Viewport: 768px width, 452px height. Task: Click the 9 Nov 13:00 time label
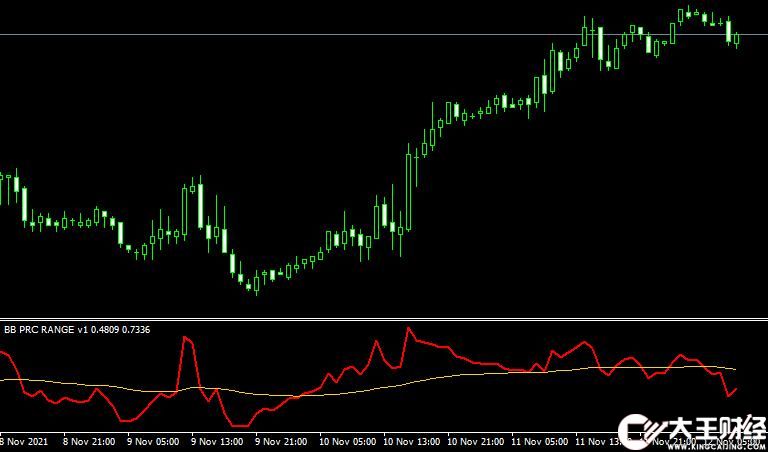218,442
